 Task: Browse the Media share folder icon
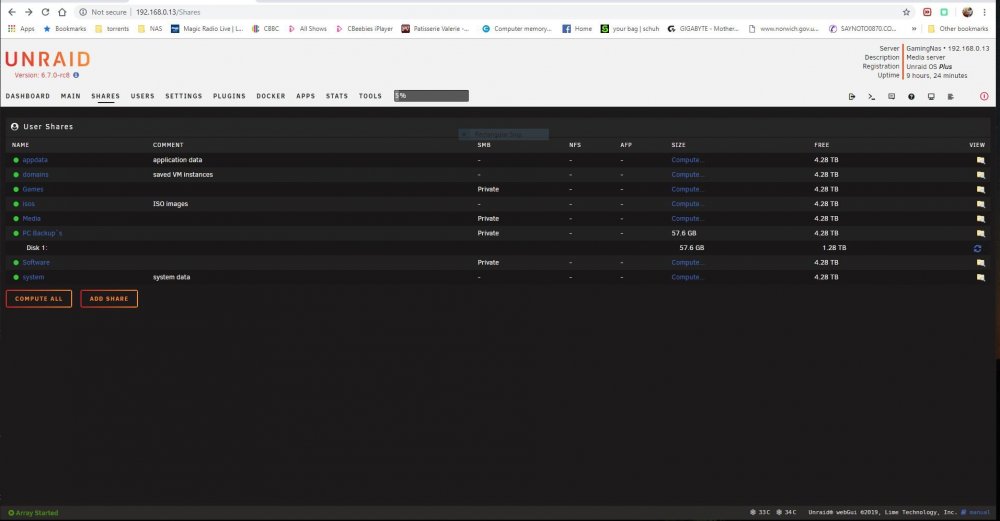point(980,219)
